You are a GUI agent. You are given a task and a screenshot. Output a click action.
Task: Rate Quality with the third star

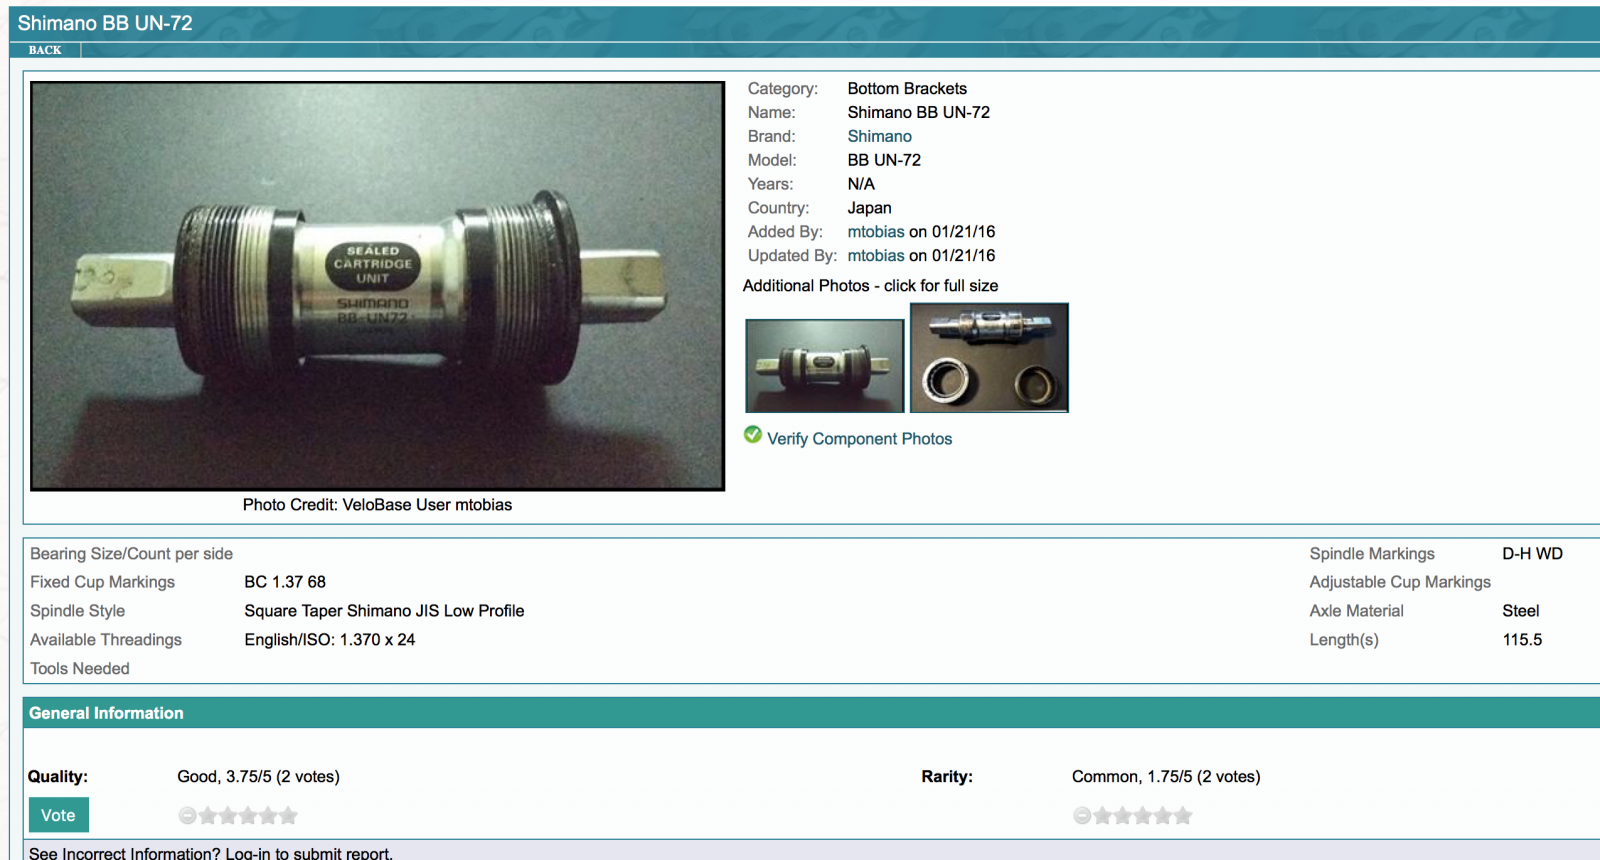coord(248,816)
